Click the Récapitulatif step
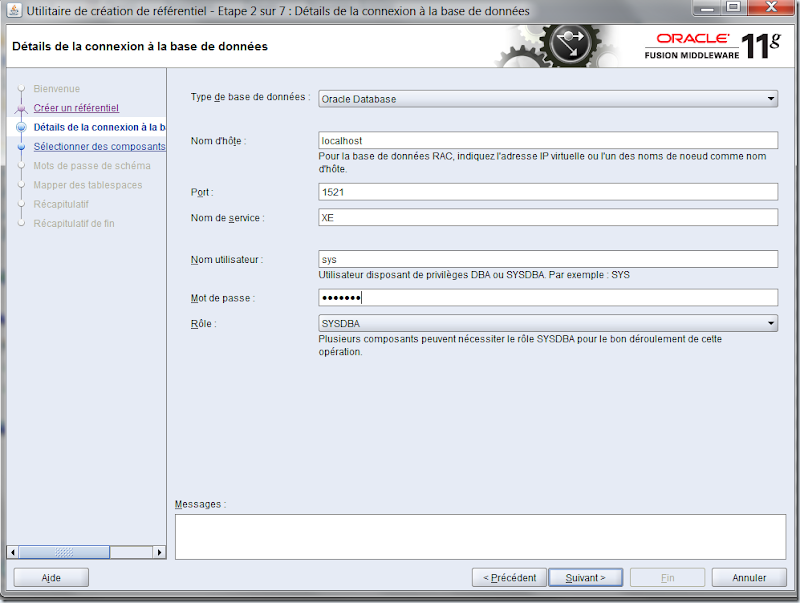 click(x=61, y=204)
